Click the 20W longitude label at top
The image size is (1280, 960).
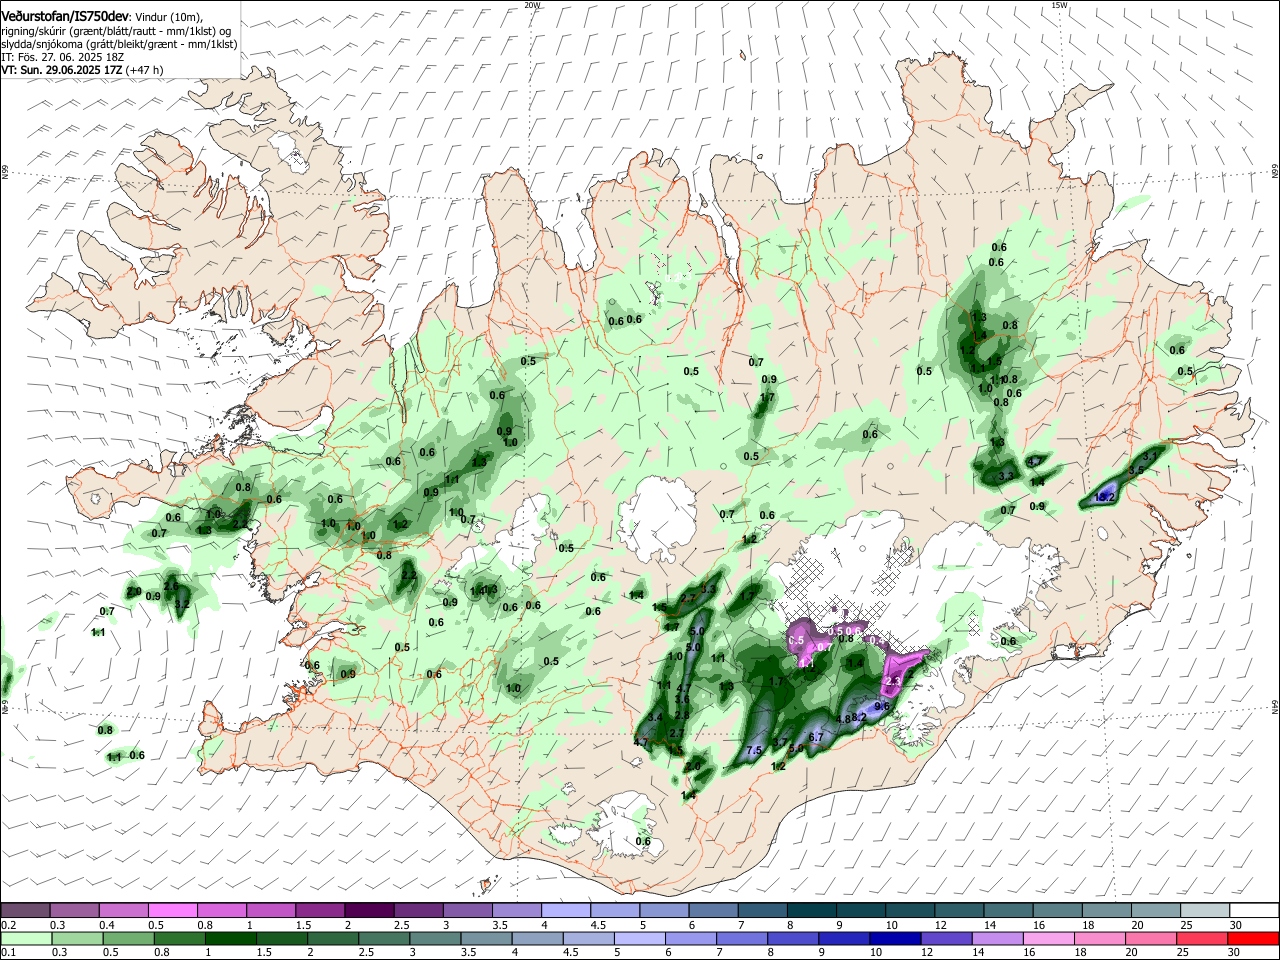tap(533, 5)
